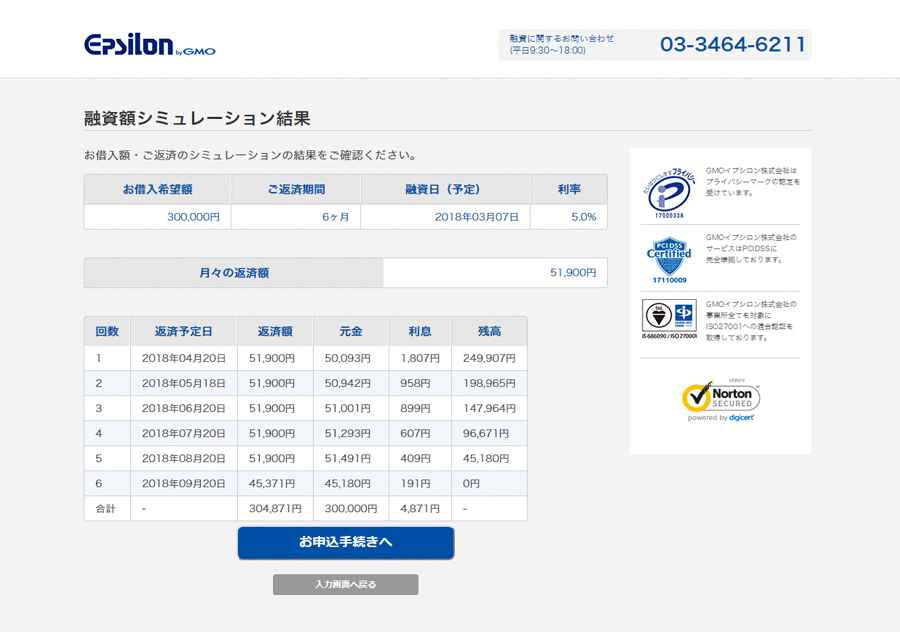
Task: Click the 合計 total row label
Action: (x=106, y=509)
